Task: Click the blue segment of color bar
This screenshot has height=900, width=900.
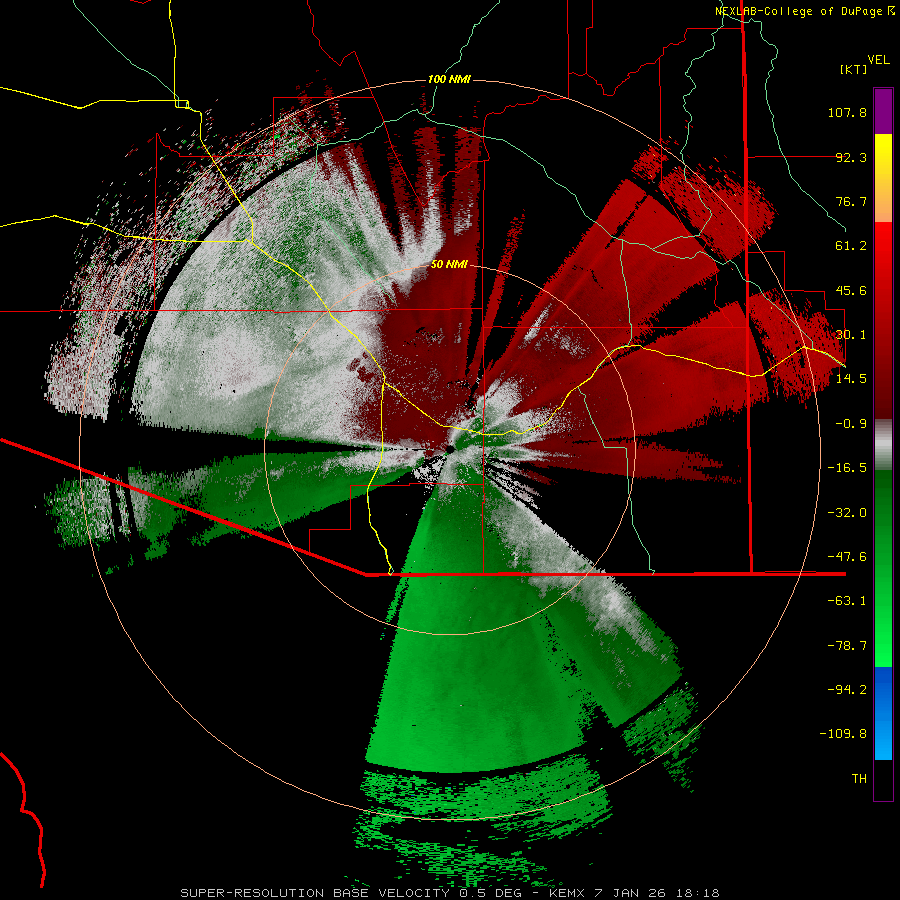Action: coord(883,713)
